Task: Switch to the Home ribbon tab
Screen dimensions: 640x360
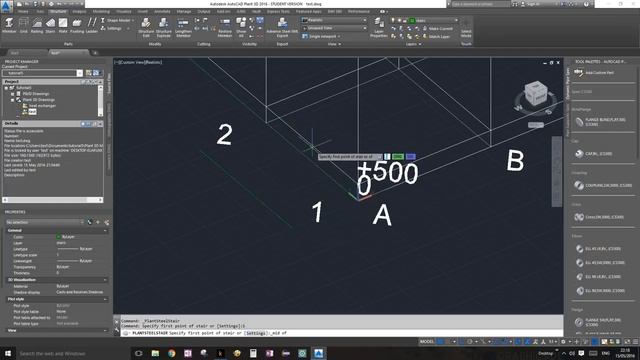Action: click(x=23, y=11)
